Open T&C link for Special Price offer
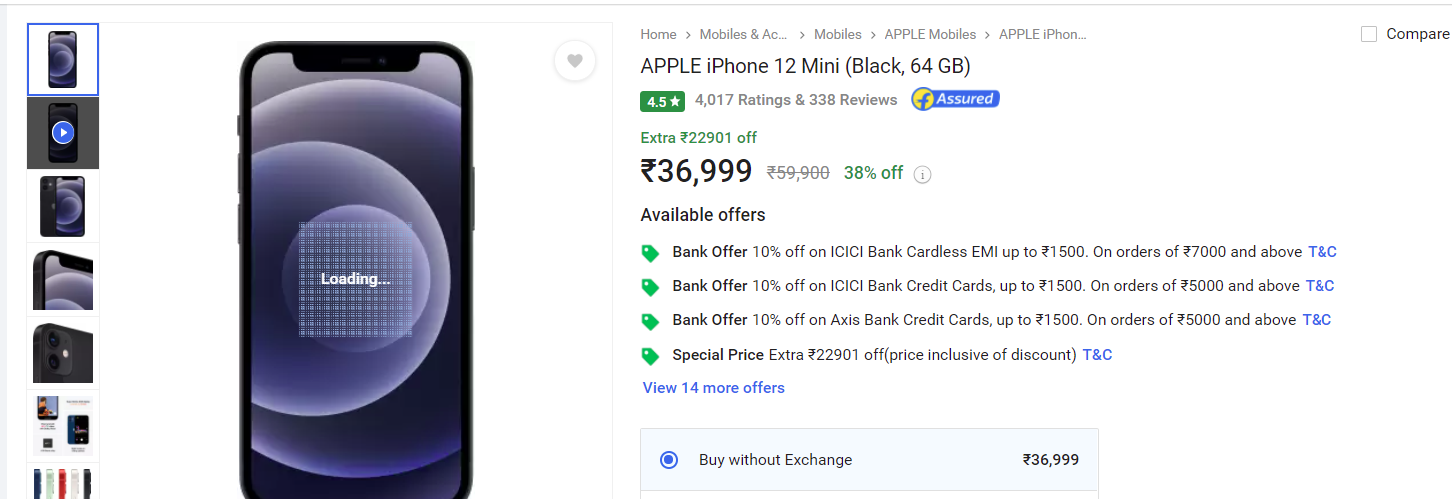The height and width of the screenshot is (499, 1452). [1097, 355]
